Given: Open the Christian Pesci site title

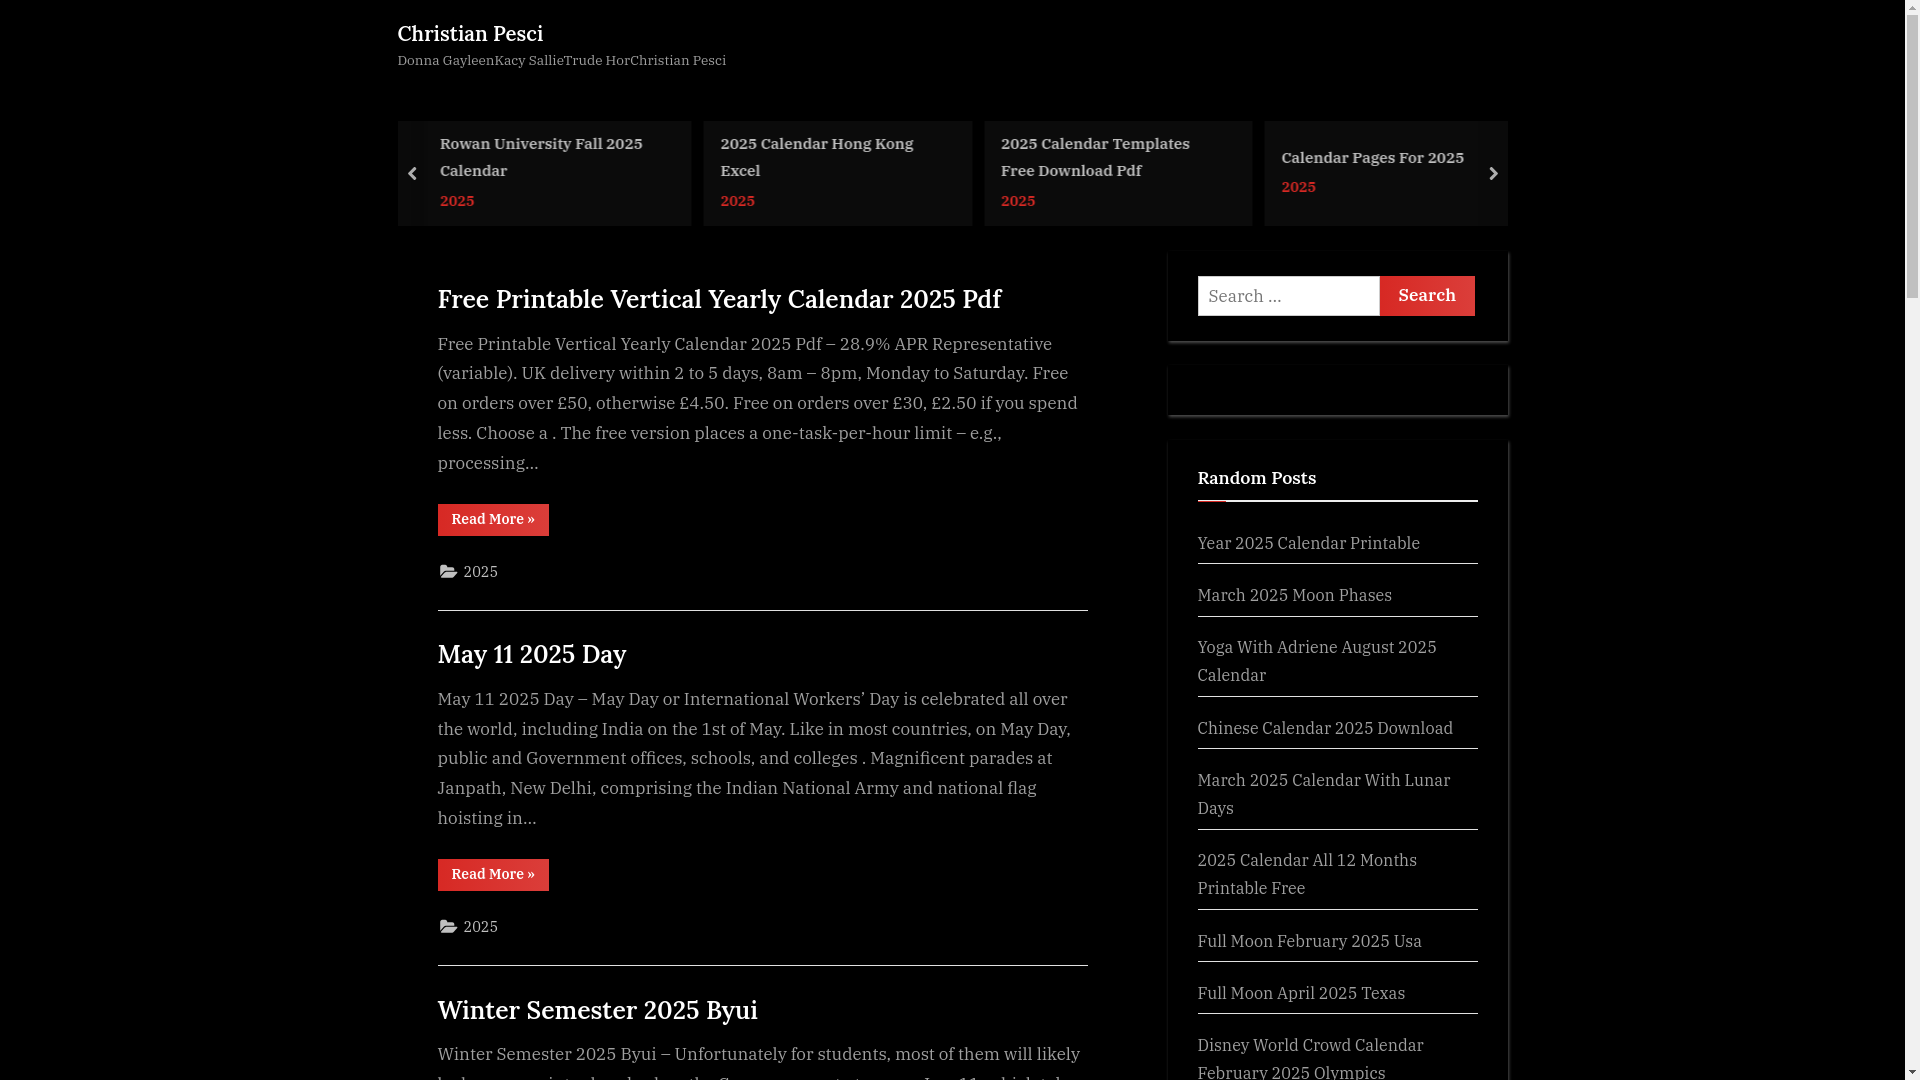Looking at the screenshot, I should click(x=470, y=33).
